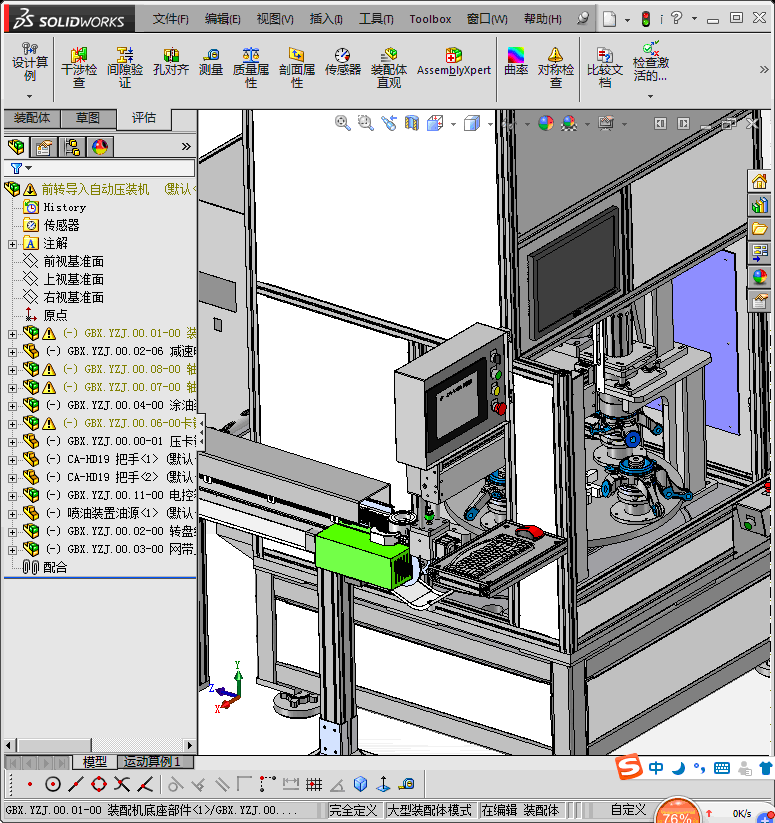Image resolution: width=775 pixels, height=823 pixels.
Task: Click the 传感器 sensor tool in the ribbon
Action: point(343,62)
